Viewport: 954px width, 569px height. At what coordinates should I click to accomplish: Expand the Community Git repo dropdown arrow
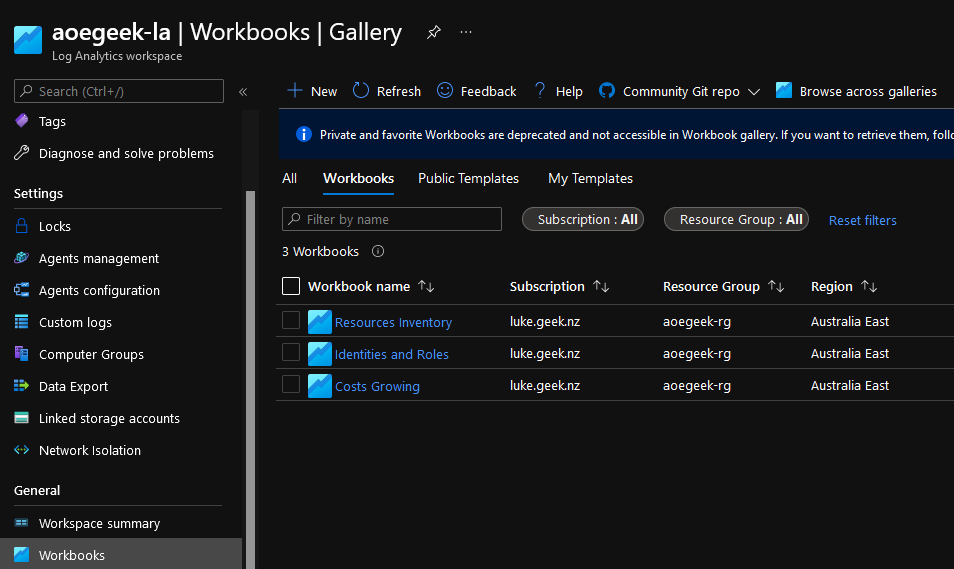754,92
